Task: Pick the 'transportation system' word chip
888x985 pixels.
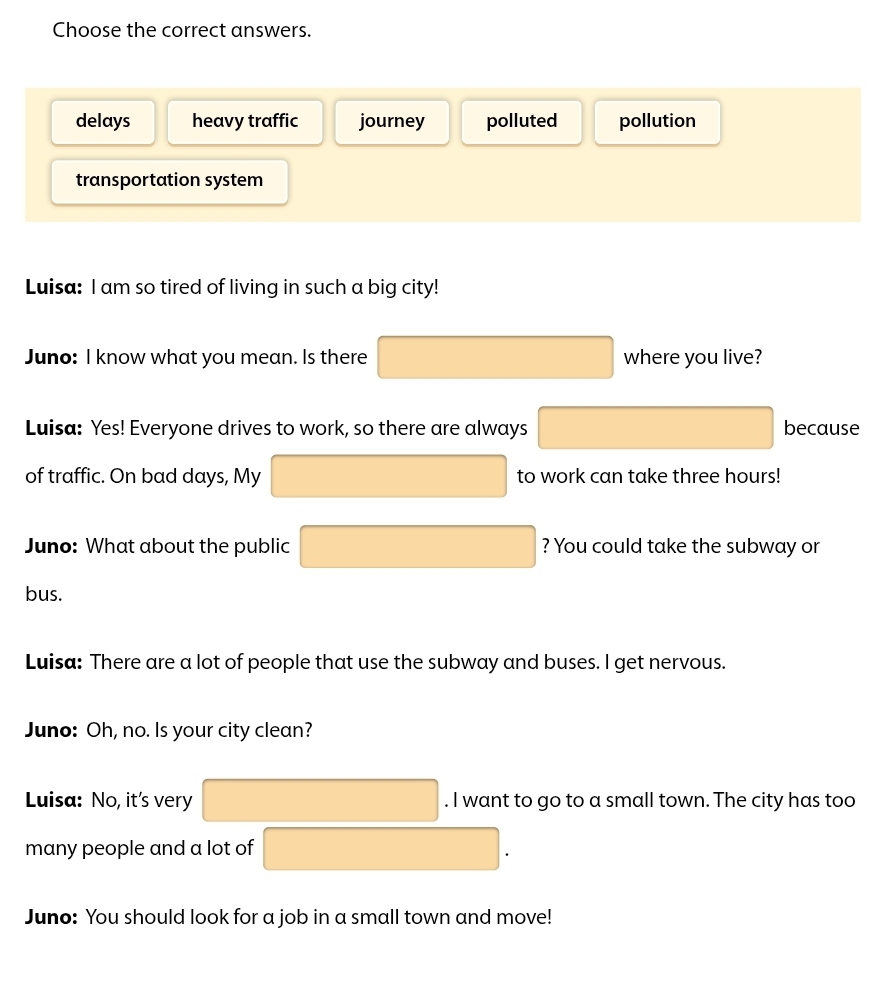Action: 169,181
